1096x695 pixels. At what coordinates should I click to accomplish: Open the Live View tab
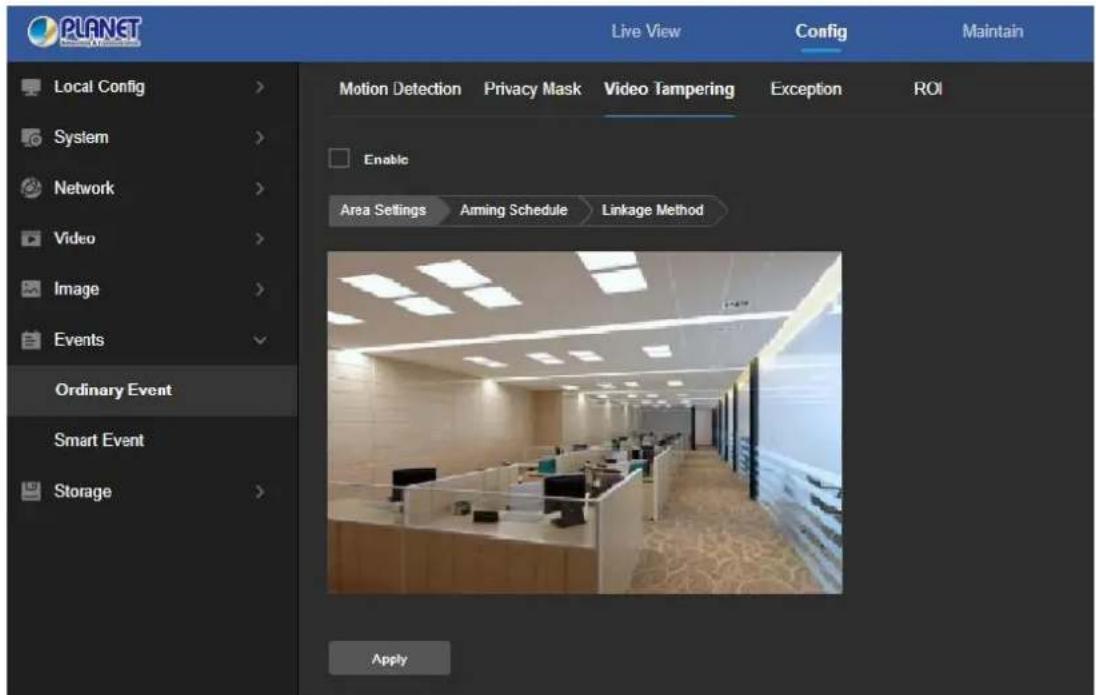[646, 31]
